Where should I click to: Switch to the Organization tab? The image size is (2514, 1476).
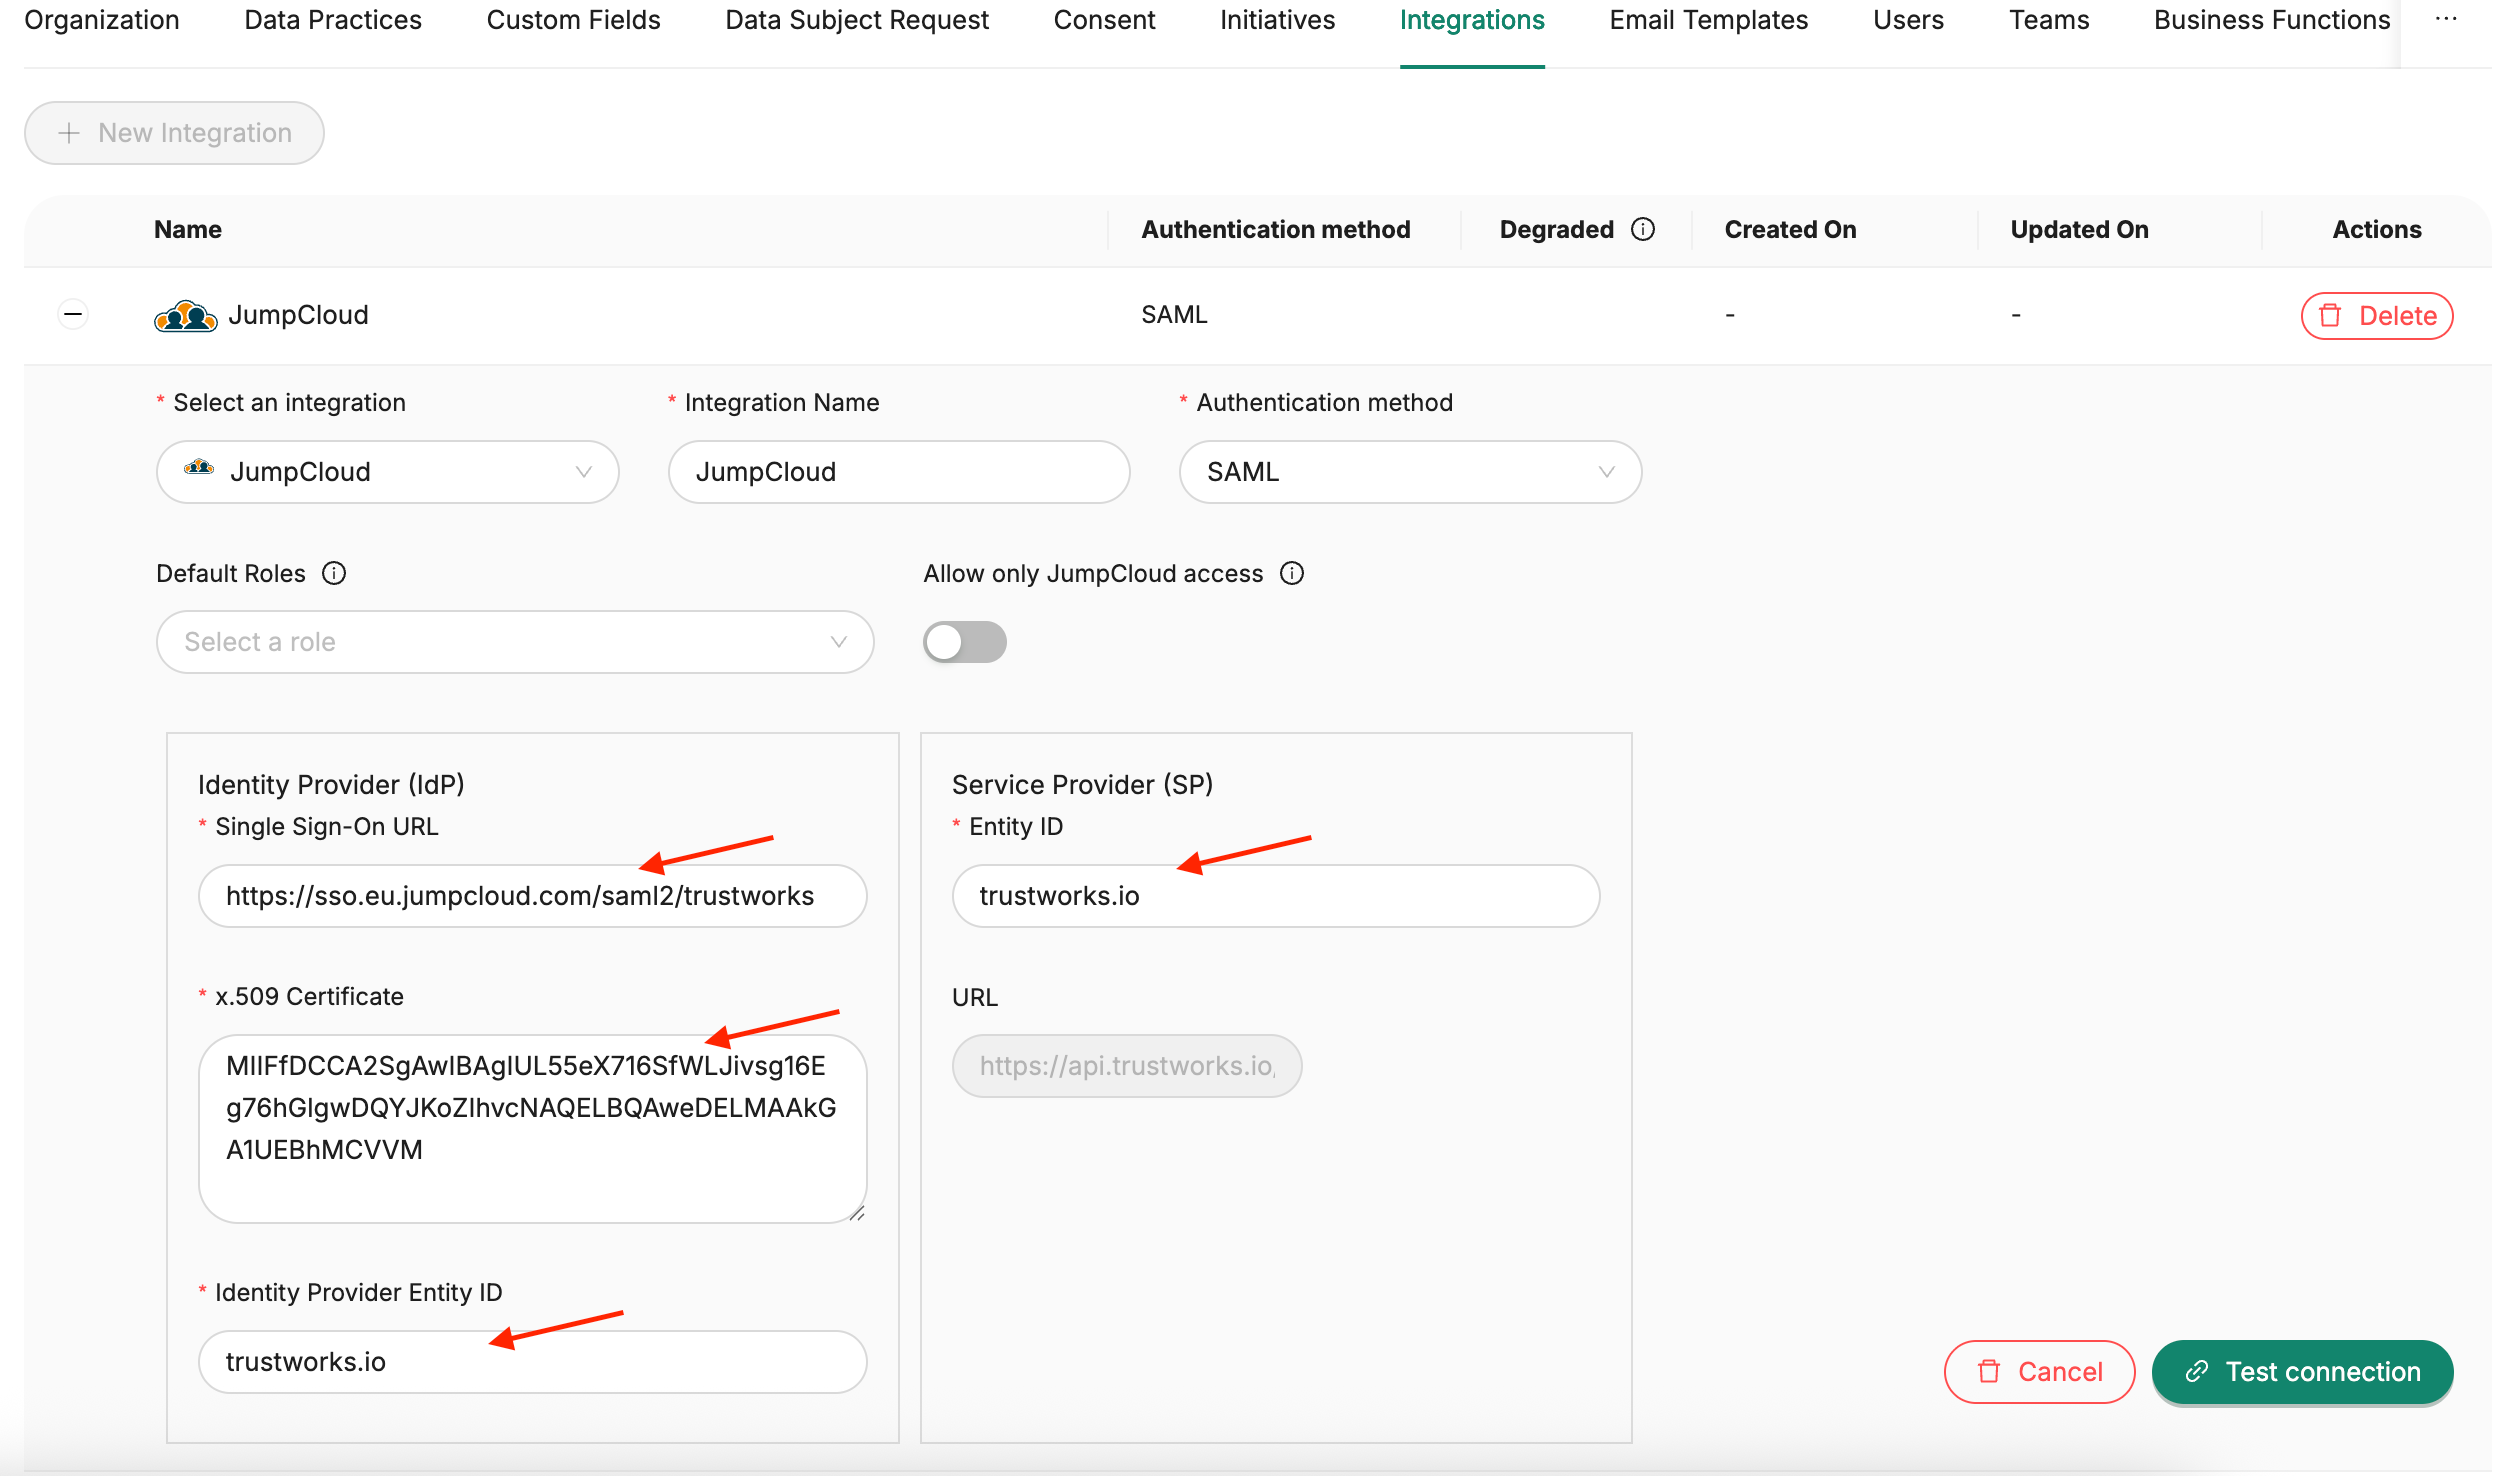coord(102,20)
